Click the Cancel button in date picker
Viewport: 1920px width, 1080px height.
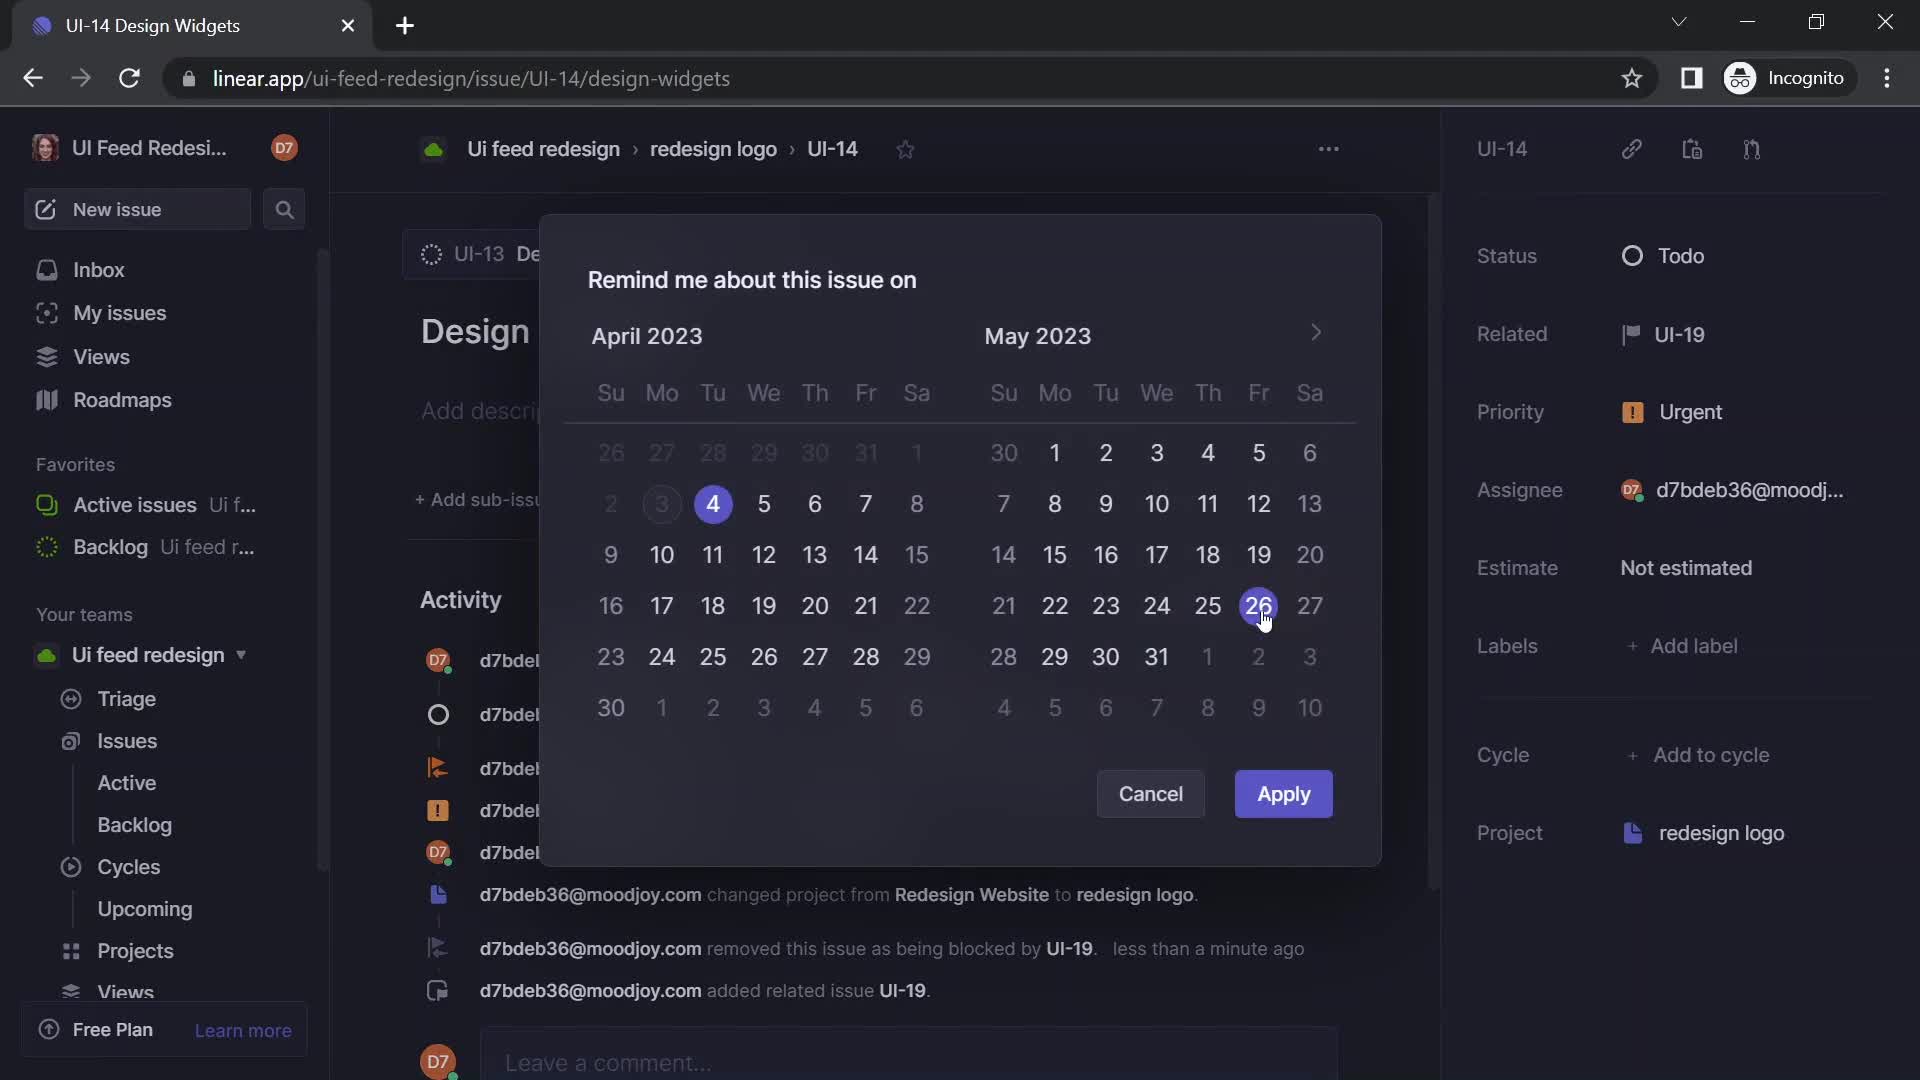[x=1150, y=794]
